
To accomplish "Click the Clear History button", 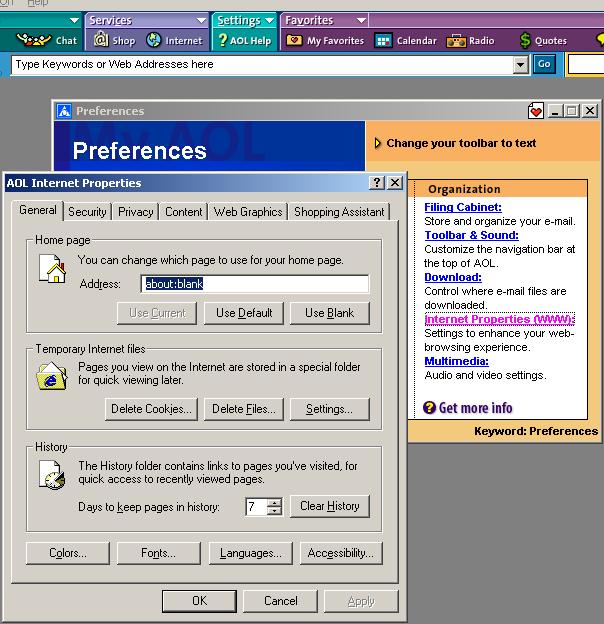I will pyautogui.click(x=329, y=506).
